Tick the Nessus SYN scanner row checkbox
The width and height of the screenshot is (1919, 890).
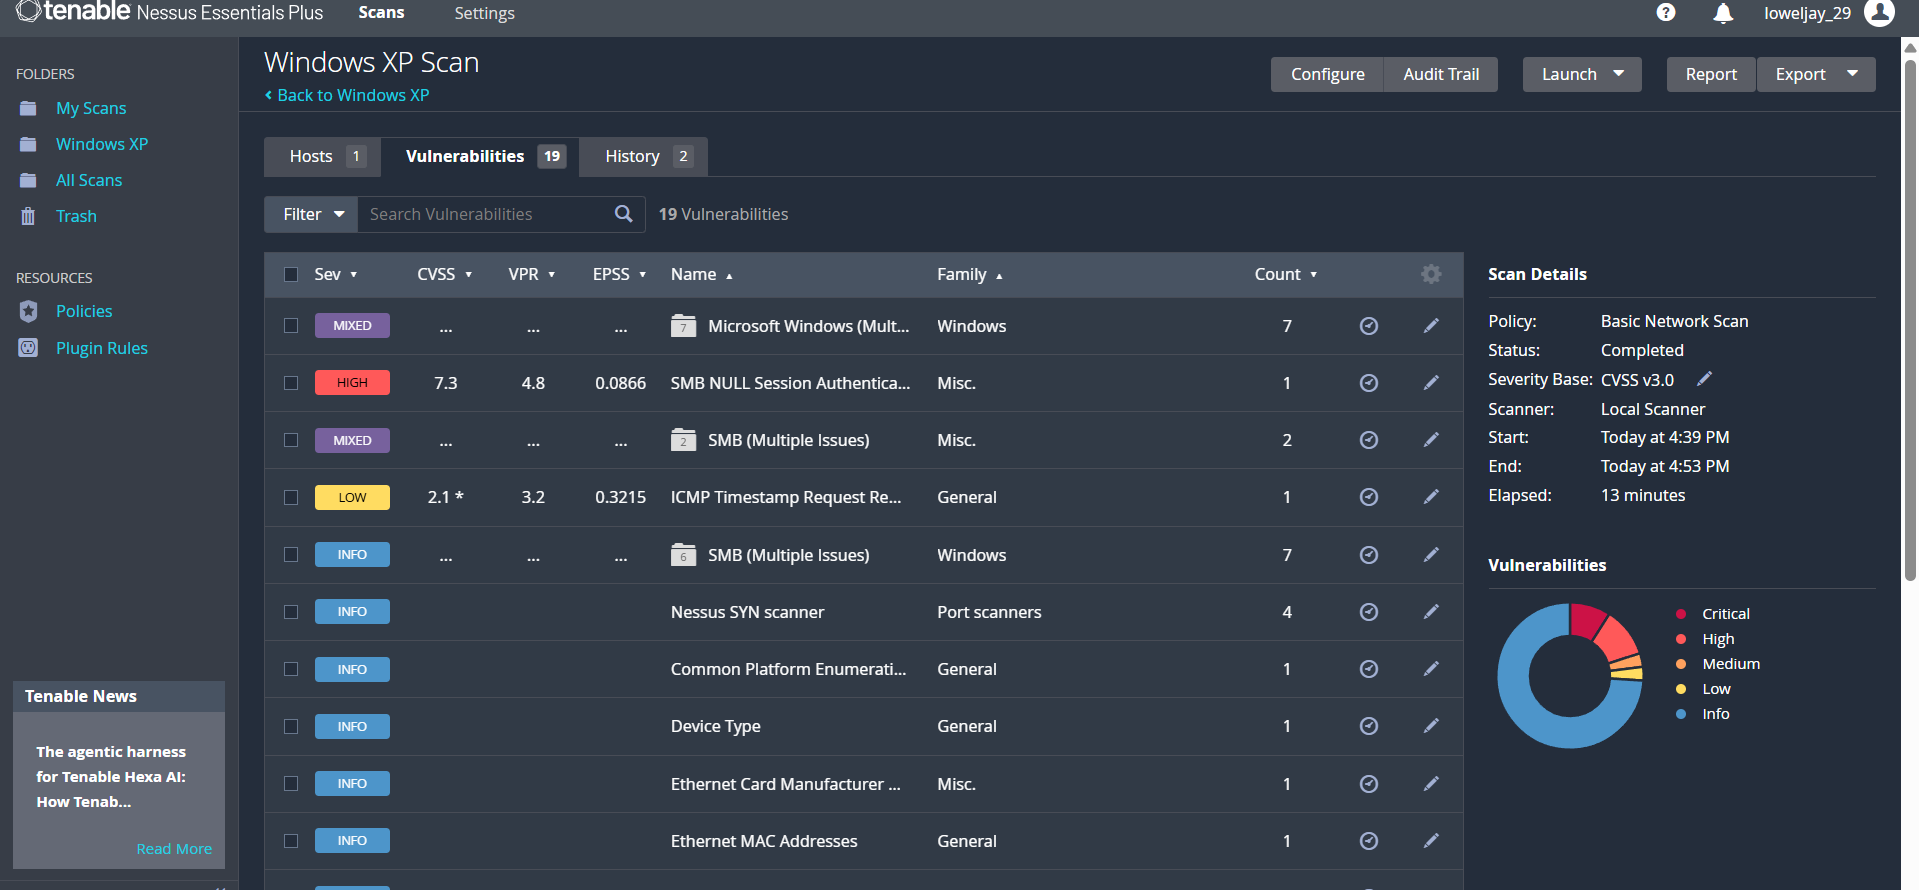pos(291,611)
